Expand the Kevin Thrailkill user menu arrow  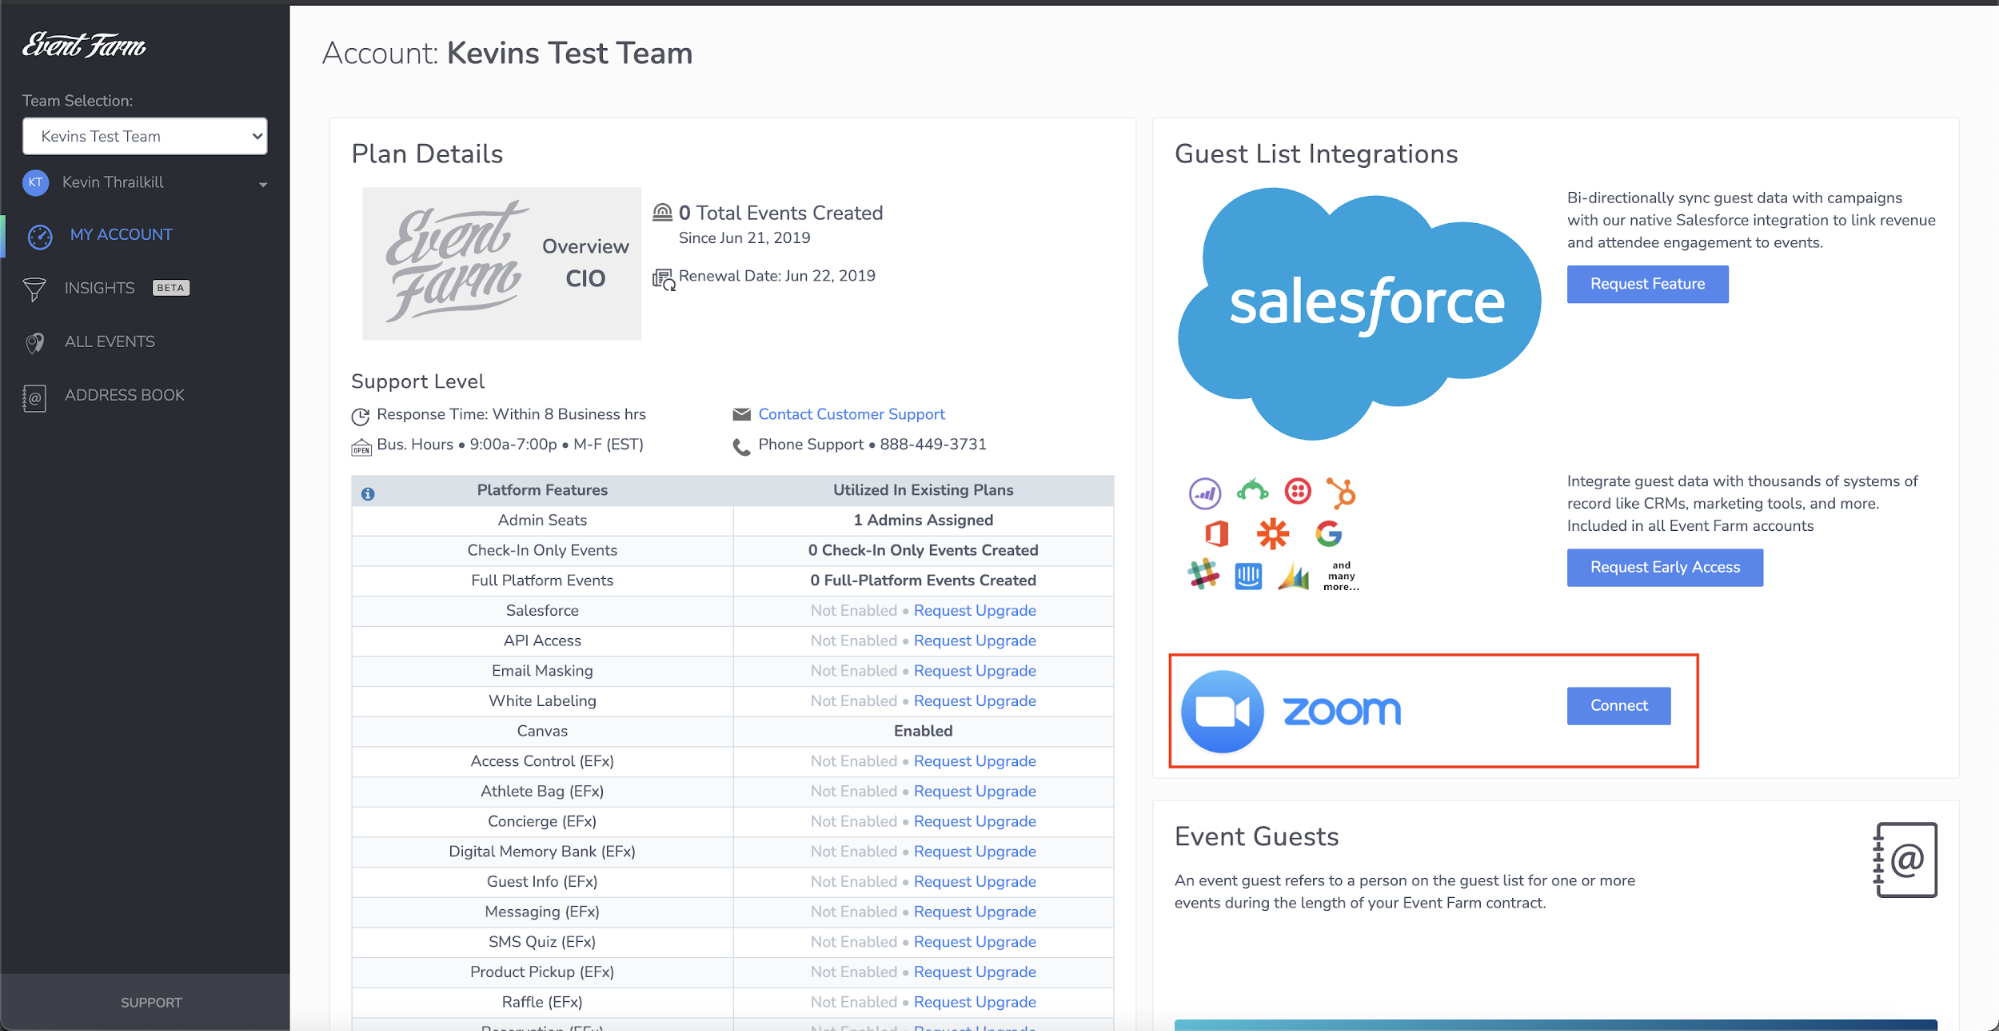tap(263, 184)
